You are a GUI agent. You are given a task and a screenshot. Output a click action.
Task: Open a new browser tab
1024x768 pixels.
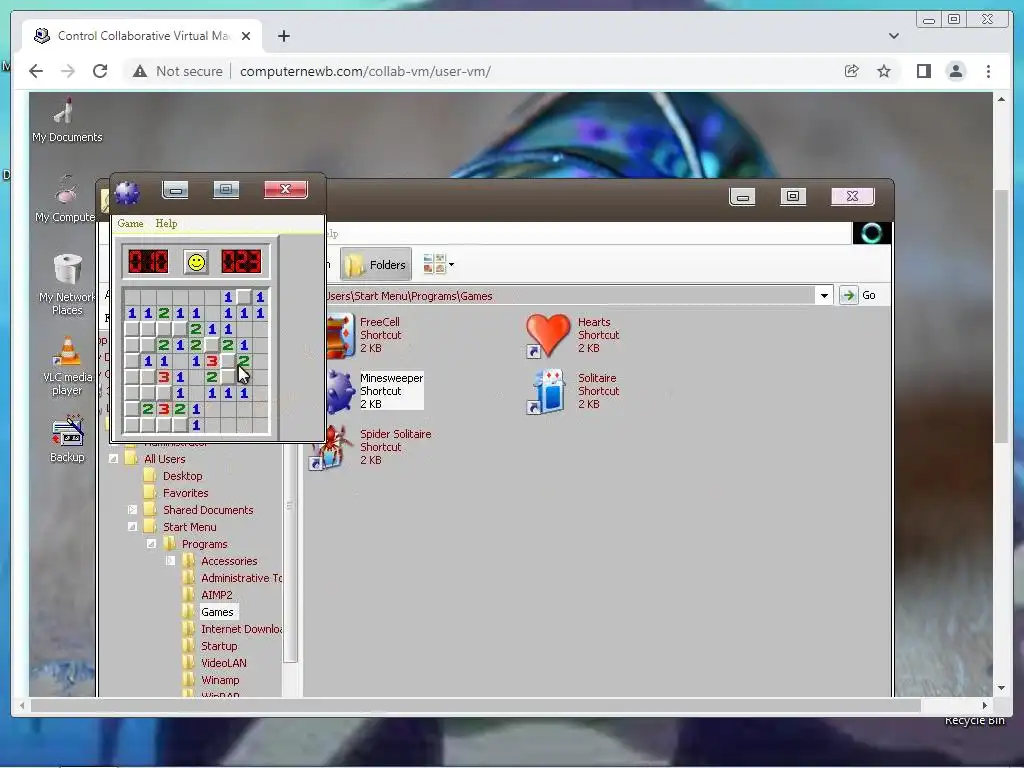283,36
